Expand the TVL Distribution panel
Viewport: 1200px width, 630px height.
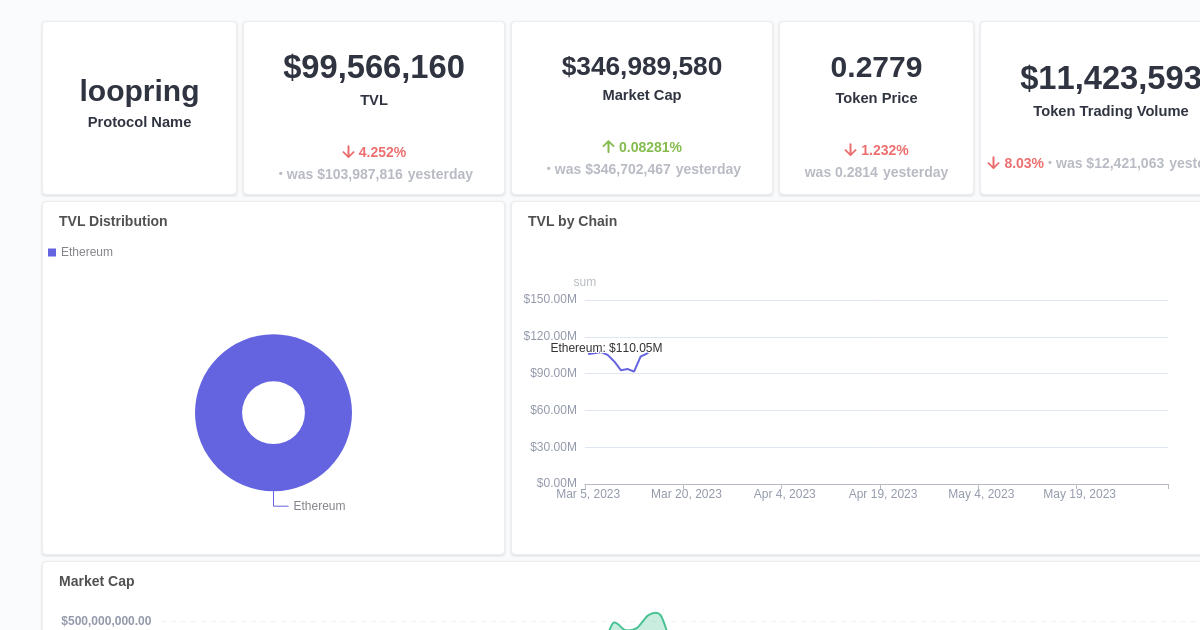[113, 221]
